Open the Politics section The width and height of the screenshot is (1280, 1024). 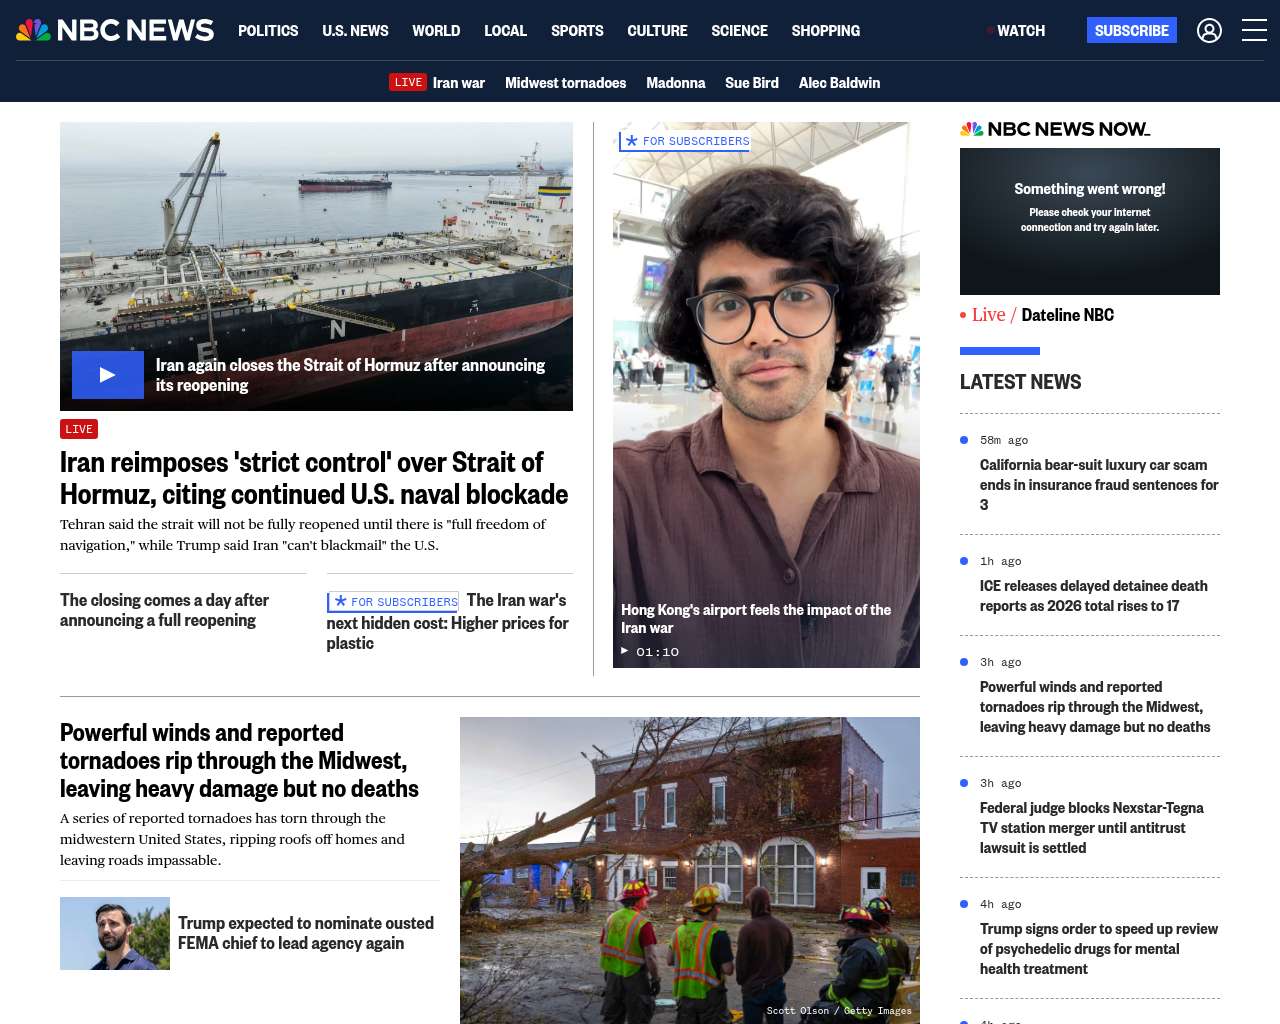pyautogui.click(x=268, y=31)
